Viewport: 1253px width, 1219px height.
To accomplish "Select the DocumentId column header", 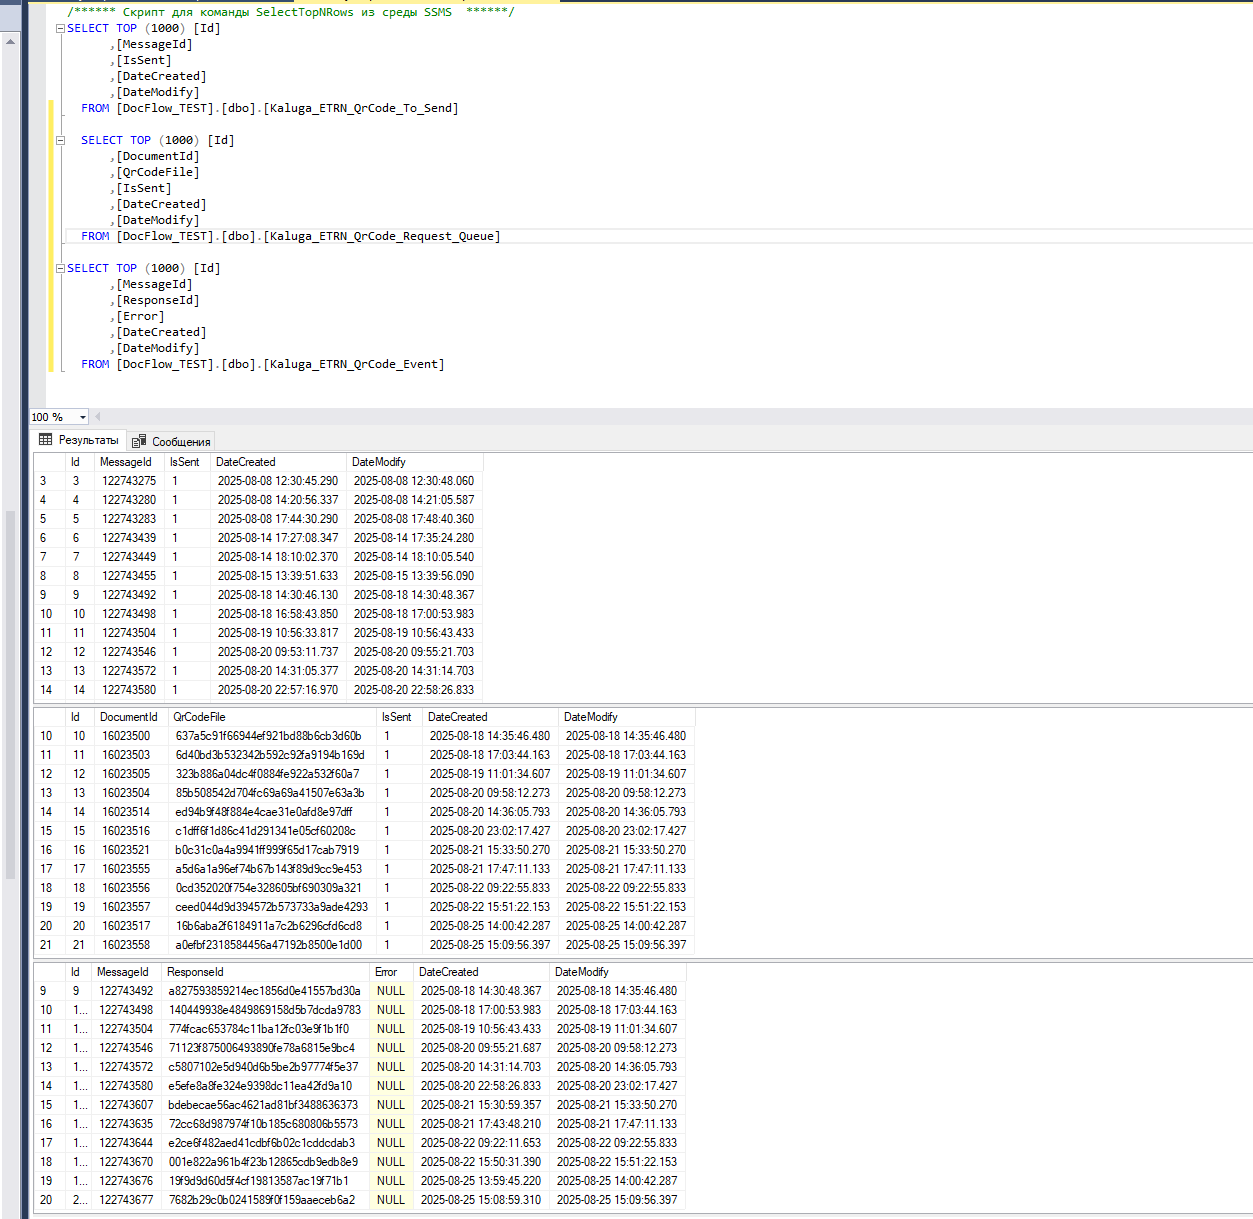I will pyautogui.click(x=130, y=717).
